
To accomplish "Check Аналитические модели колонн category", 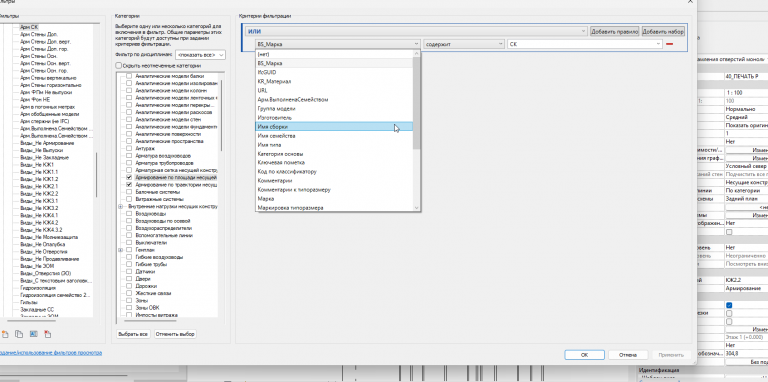I will click(129, 91).
